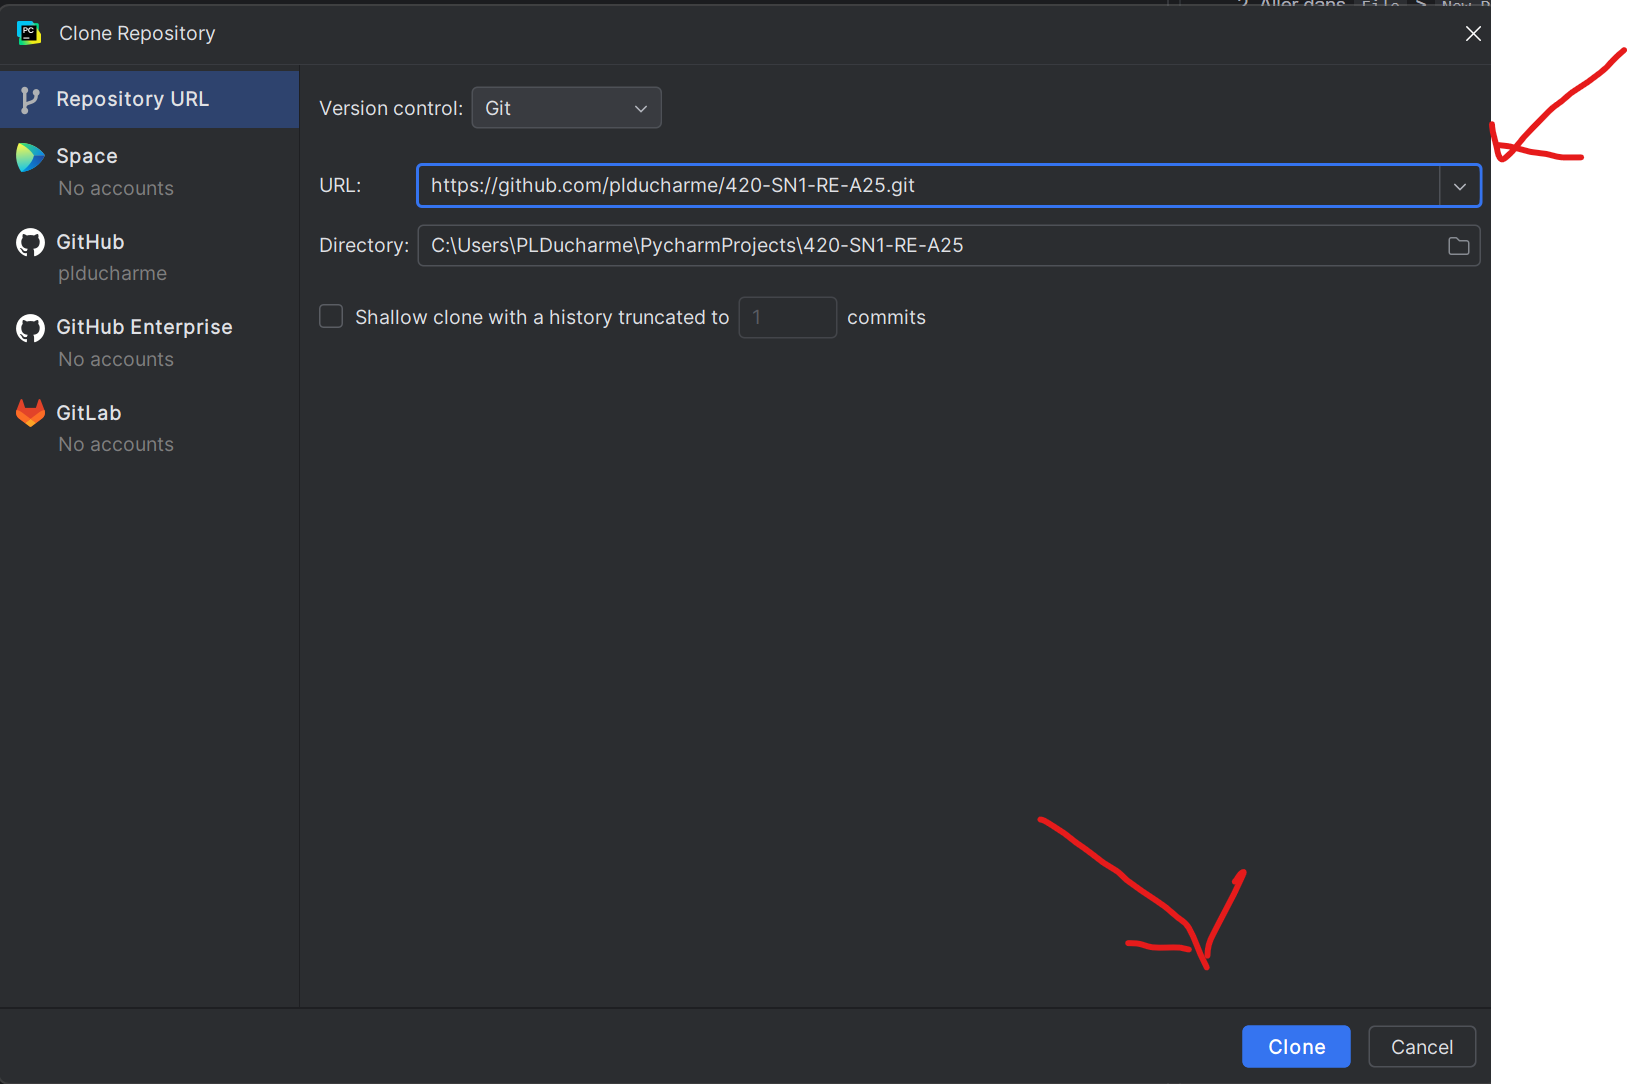Click the 'No accounts' text under GitHub Enterprise
Screen dimensions: 1627x1084
tap(116, 359)
